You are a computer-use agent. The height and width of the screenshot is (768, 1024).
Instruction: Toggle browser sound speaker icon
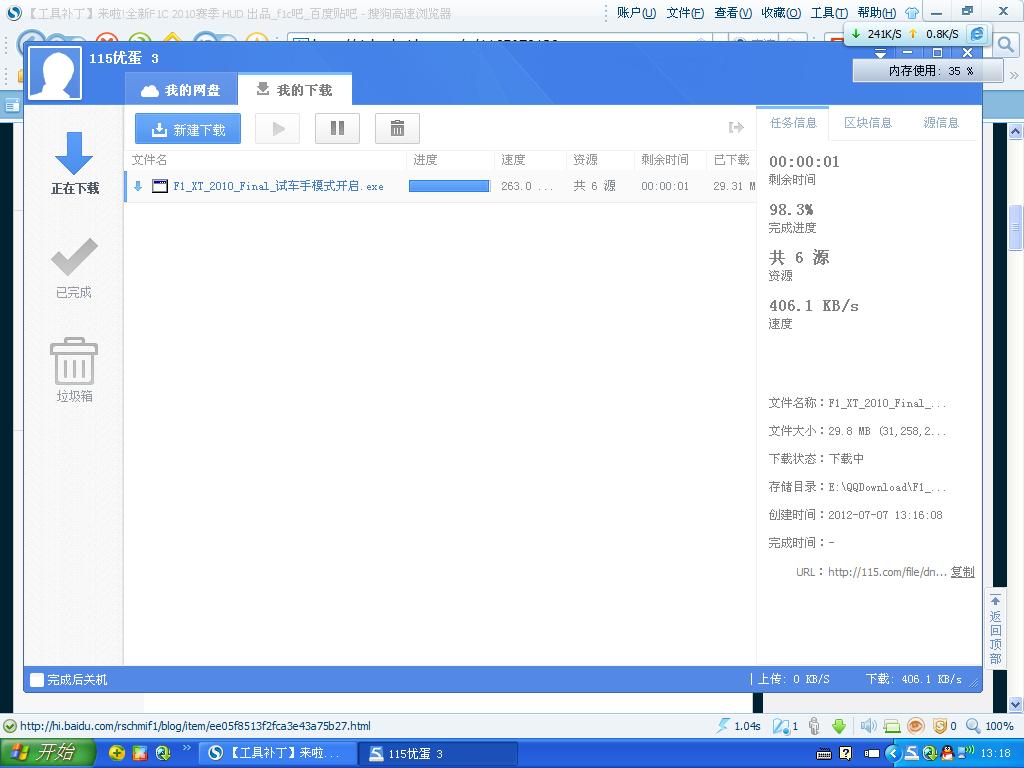868,726
